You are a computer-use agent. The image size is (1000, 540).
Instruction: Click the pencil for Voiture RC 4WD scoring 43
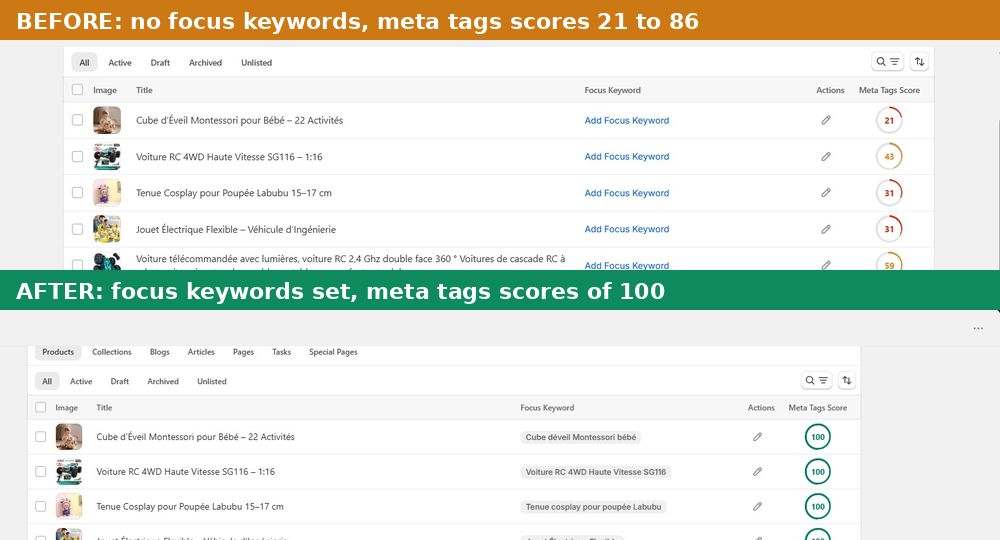826,156
